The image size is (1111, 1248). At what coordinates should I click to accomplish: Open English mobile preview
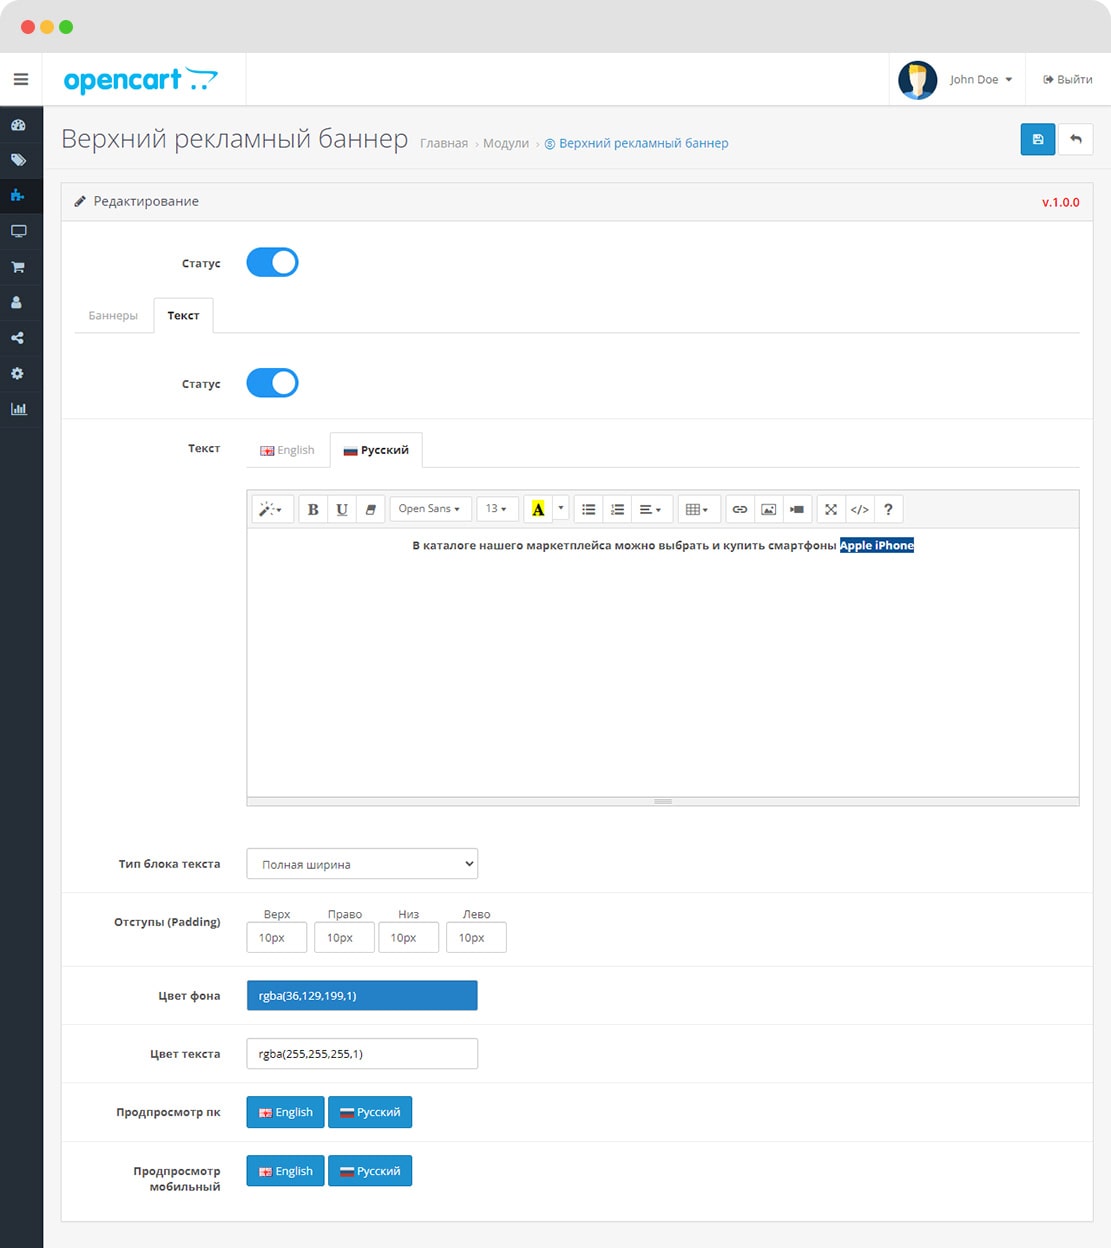tap(286, 1171)
